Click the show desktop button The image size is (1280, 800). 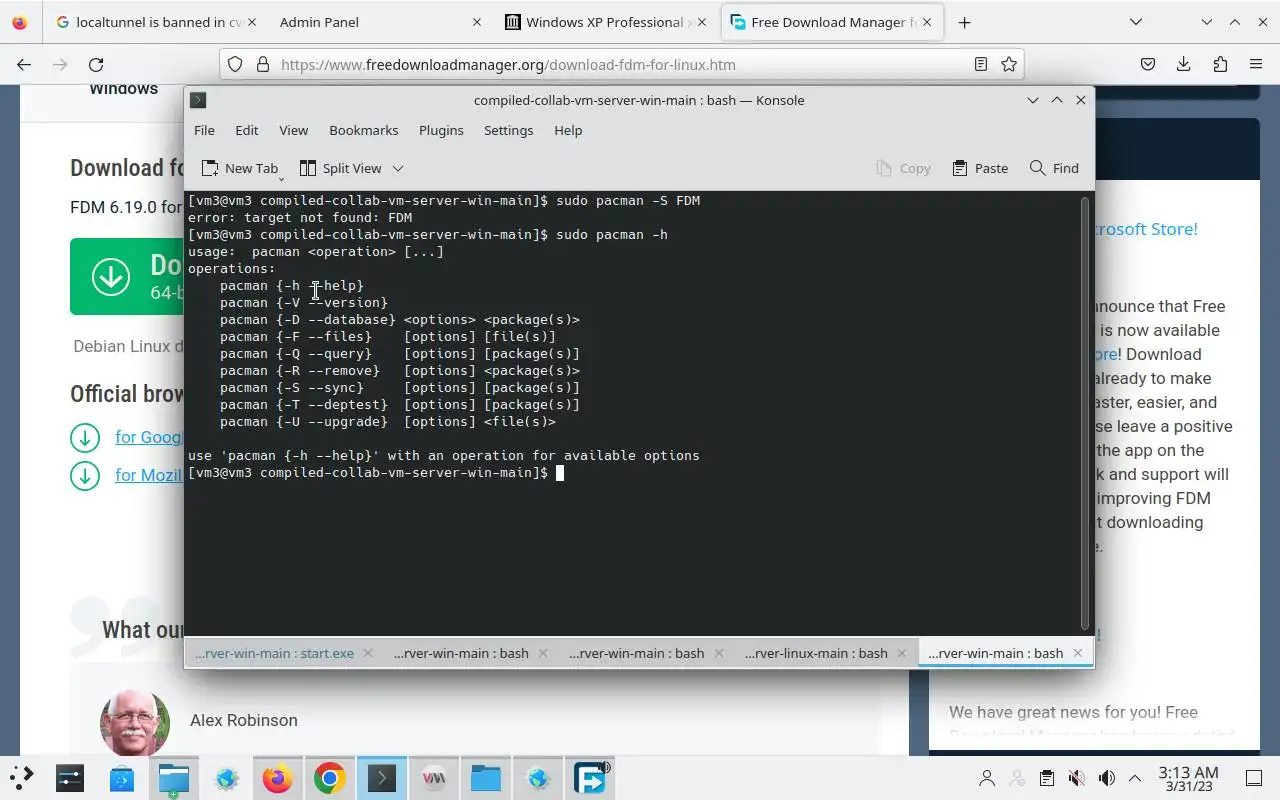[x=1254, y=778]
